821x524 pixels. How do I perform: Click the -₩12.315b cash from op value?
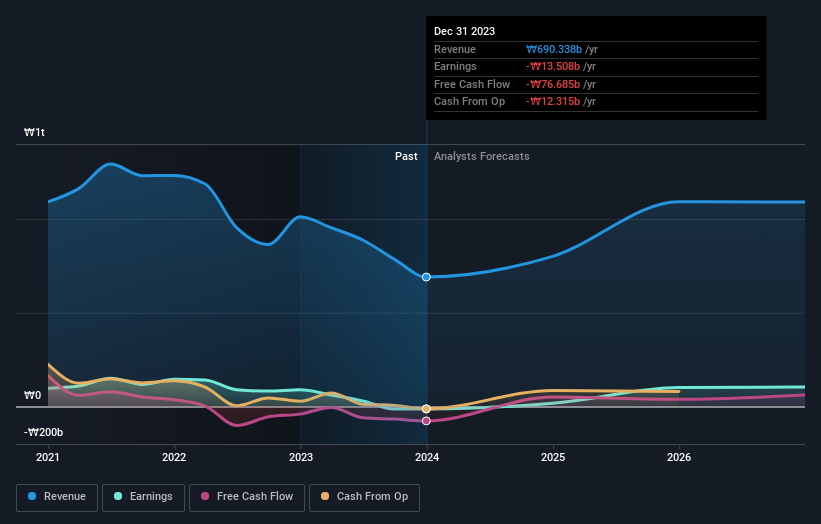(x=553, y=102)
